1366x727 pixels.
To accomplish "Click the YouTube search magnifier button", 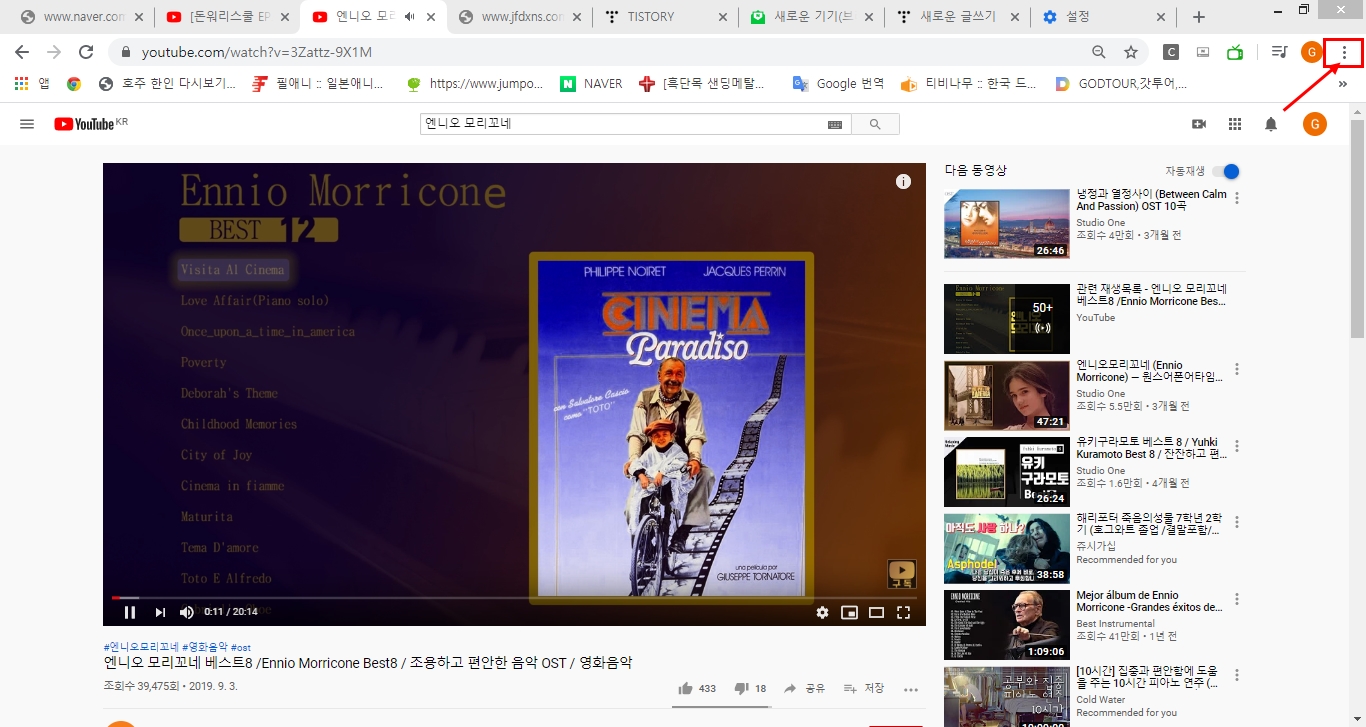I will click(x=874, y=124).
